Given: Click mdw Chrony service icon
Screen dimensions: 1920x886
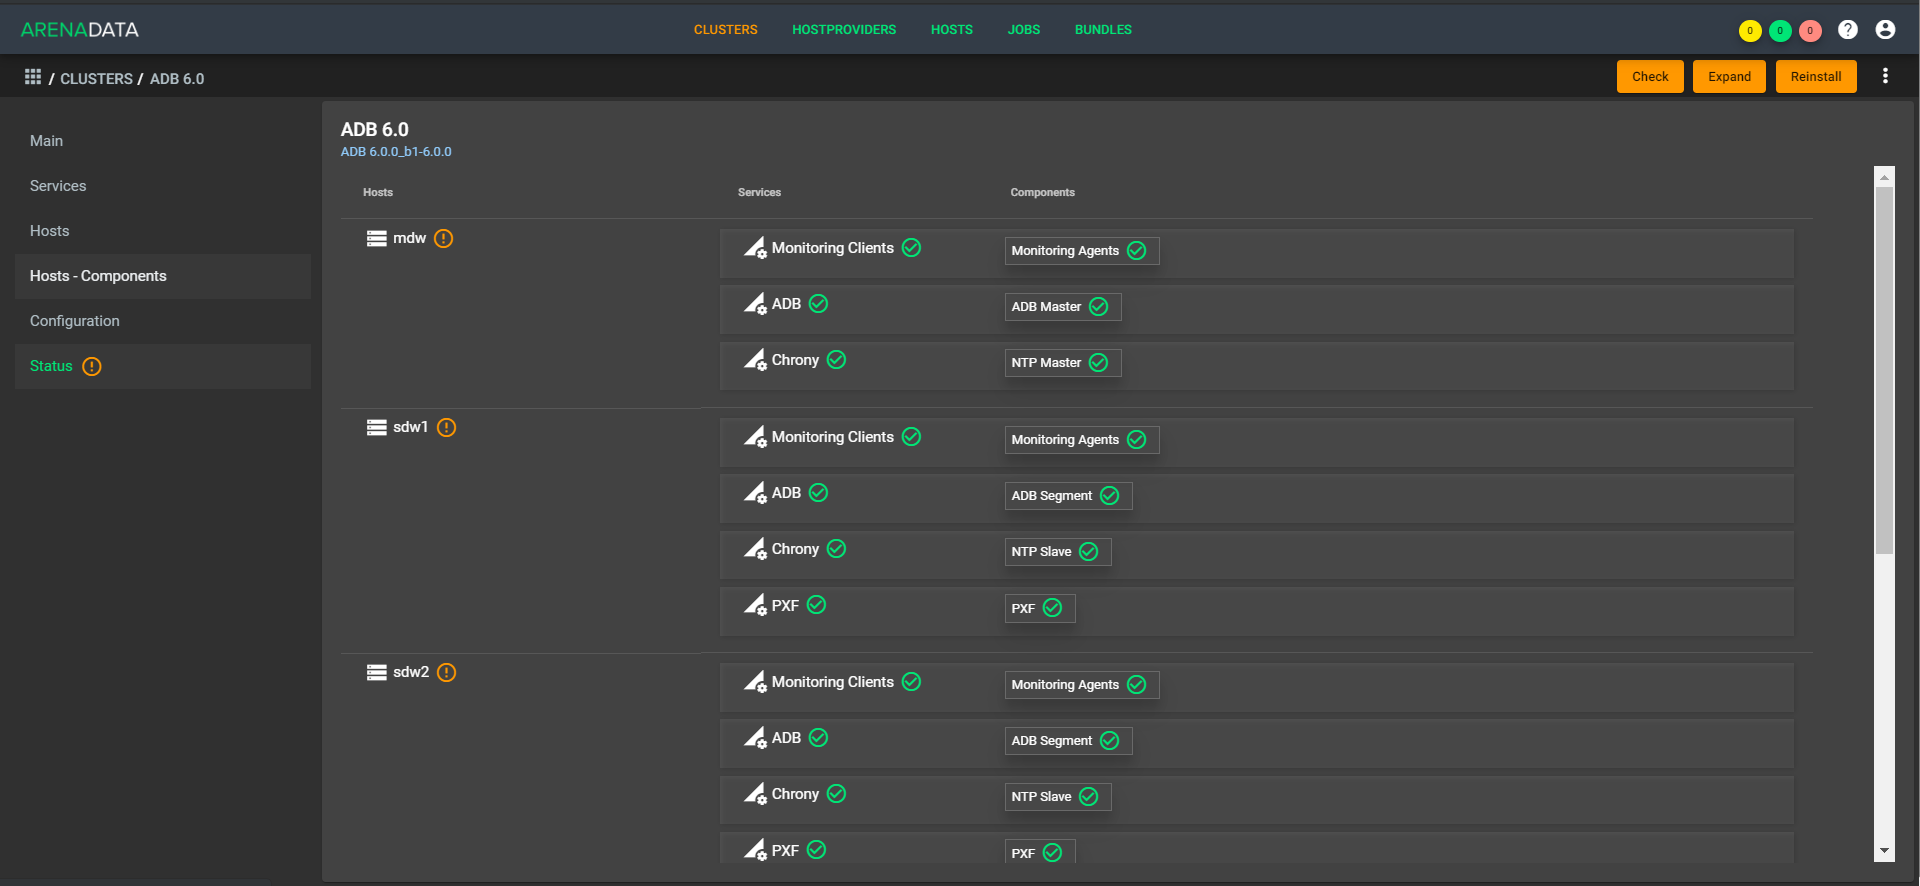Looking at the screenshot, I should click(755, 360).
